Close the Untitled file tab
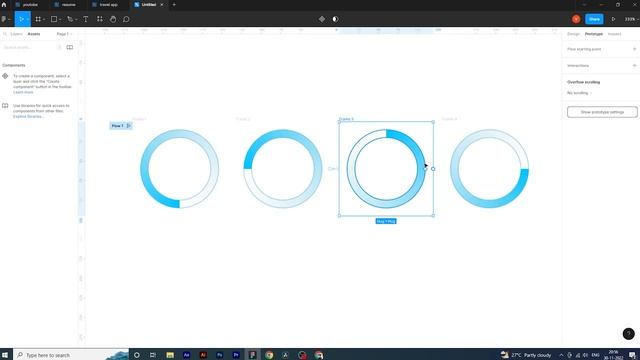The height and width of the screenshot is (360, 640). (162, 4)
